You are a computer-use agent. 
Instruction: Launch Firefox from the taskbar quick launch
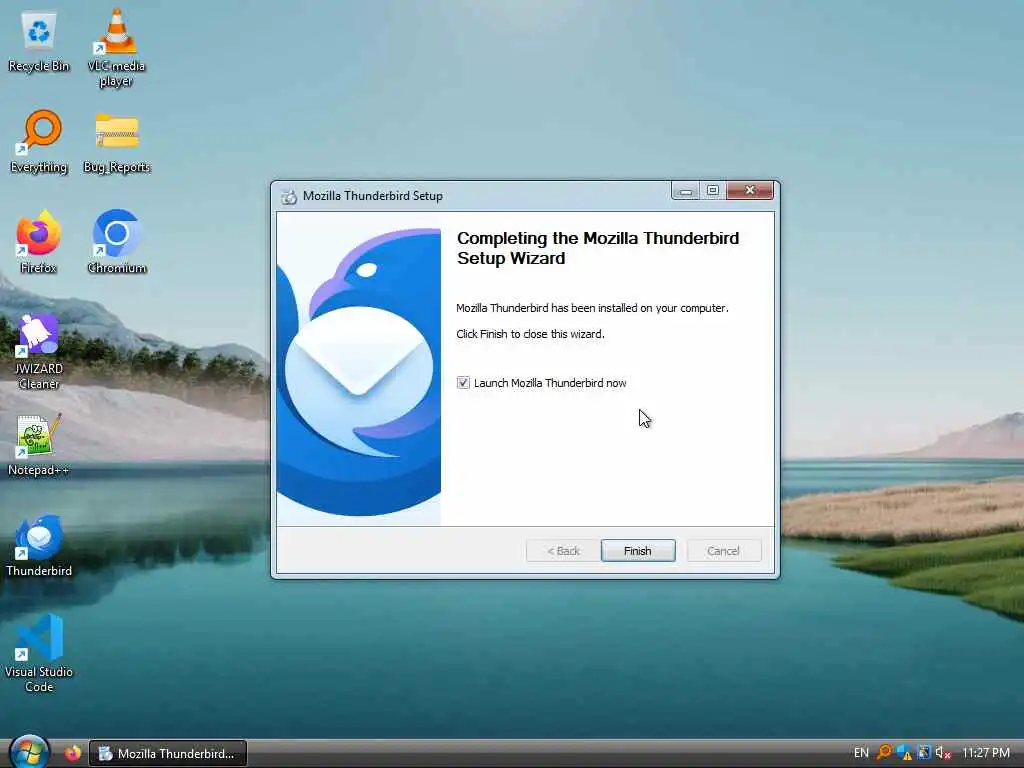point(72,753)
